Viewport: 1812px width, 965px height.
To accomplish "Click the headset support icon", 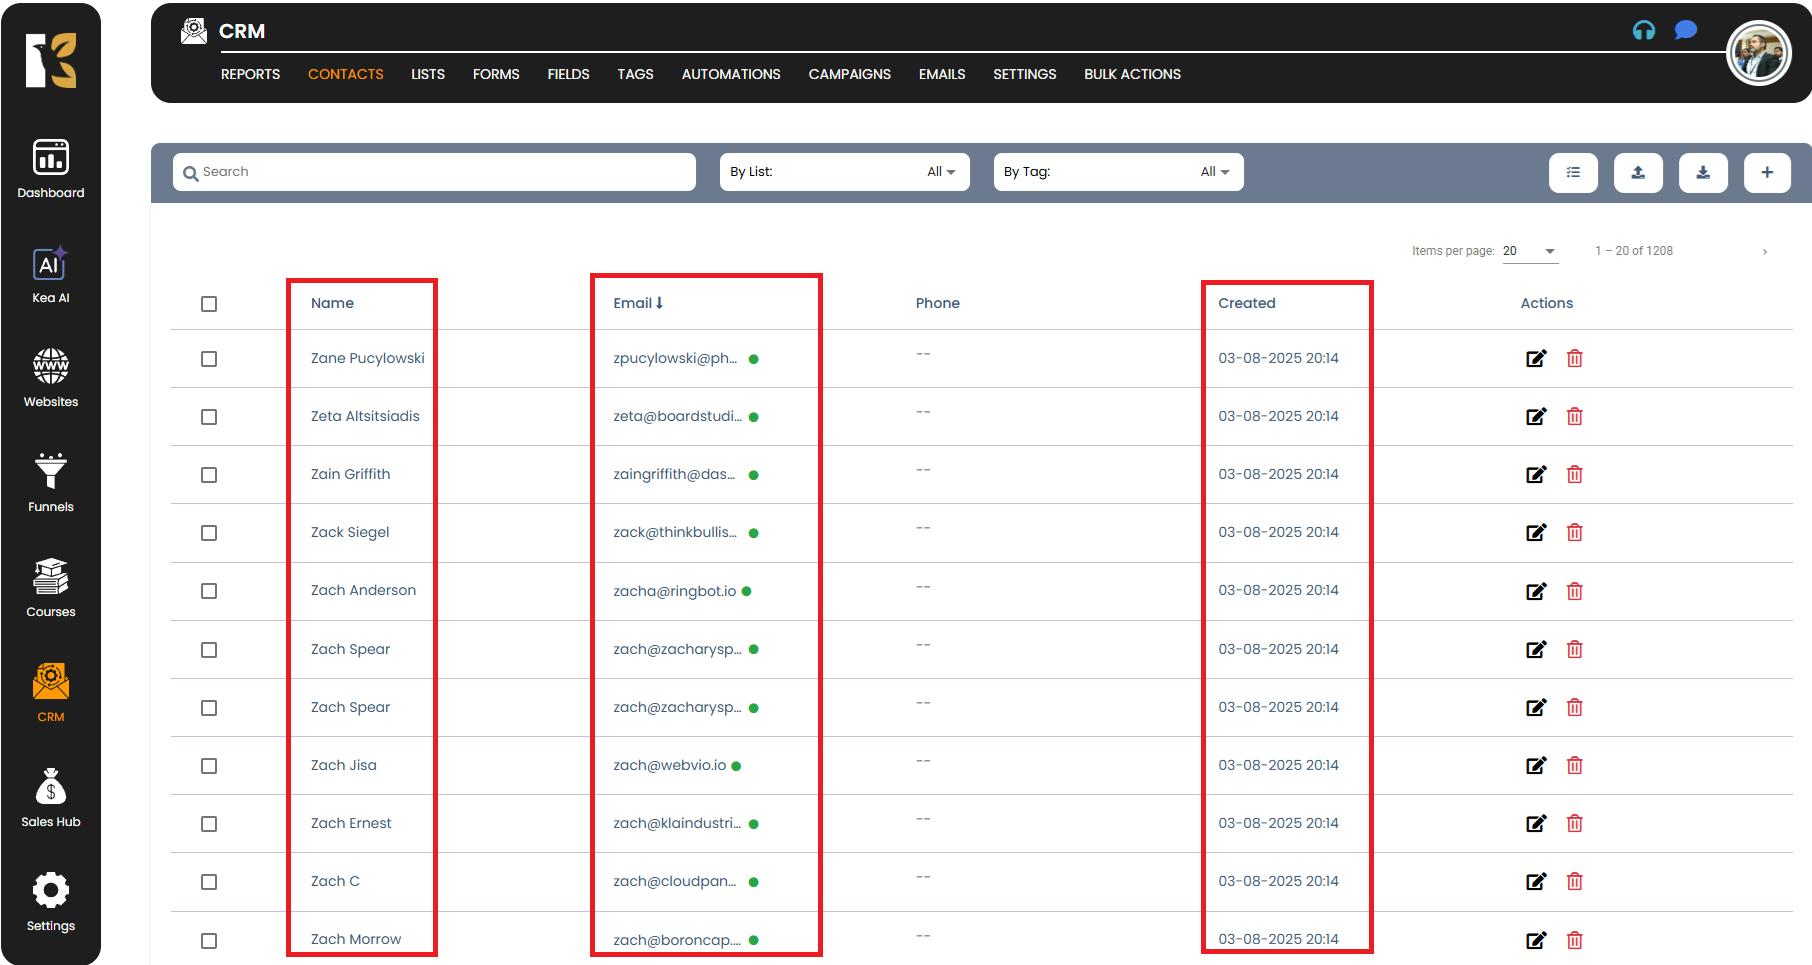I will coord(1643,30).
